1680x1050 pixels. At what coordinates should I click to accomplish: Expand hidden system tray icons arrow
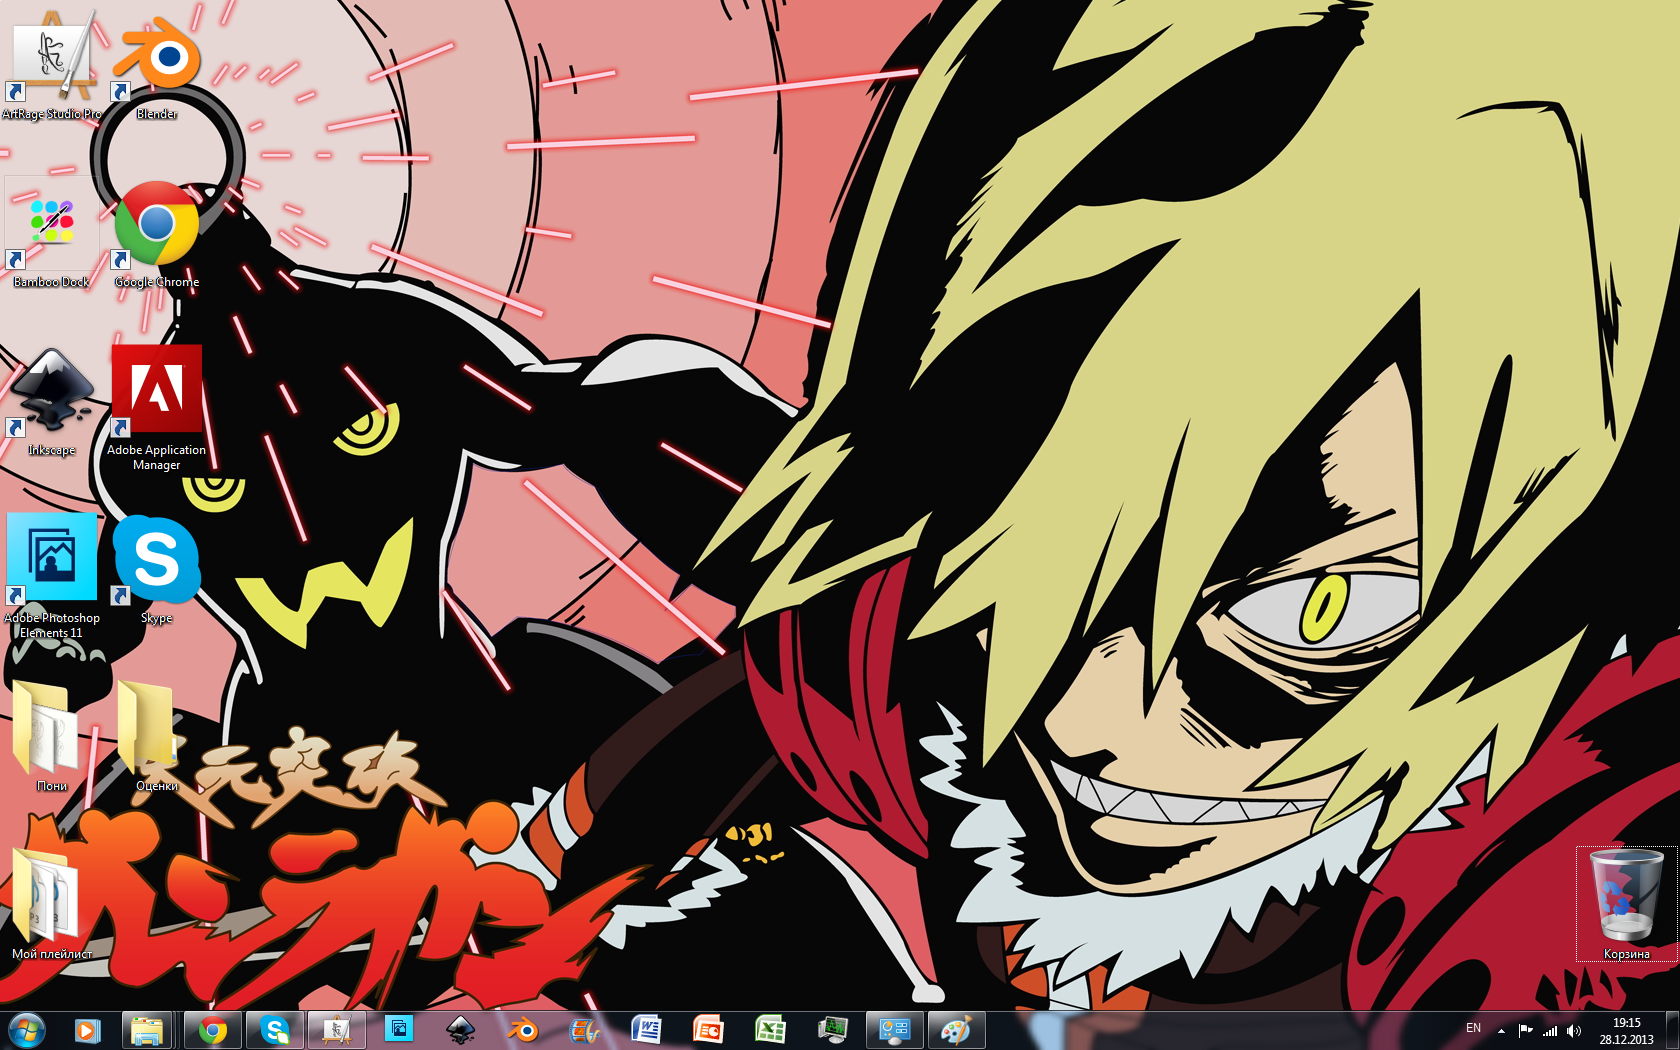tap(1501, 1030)
